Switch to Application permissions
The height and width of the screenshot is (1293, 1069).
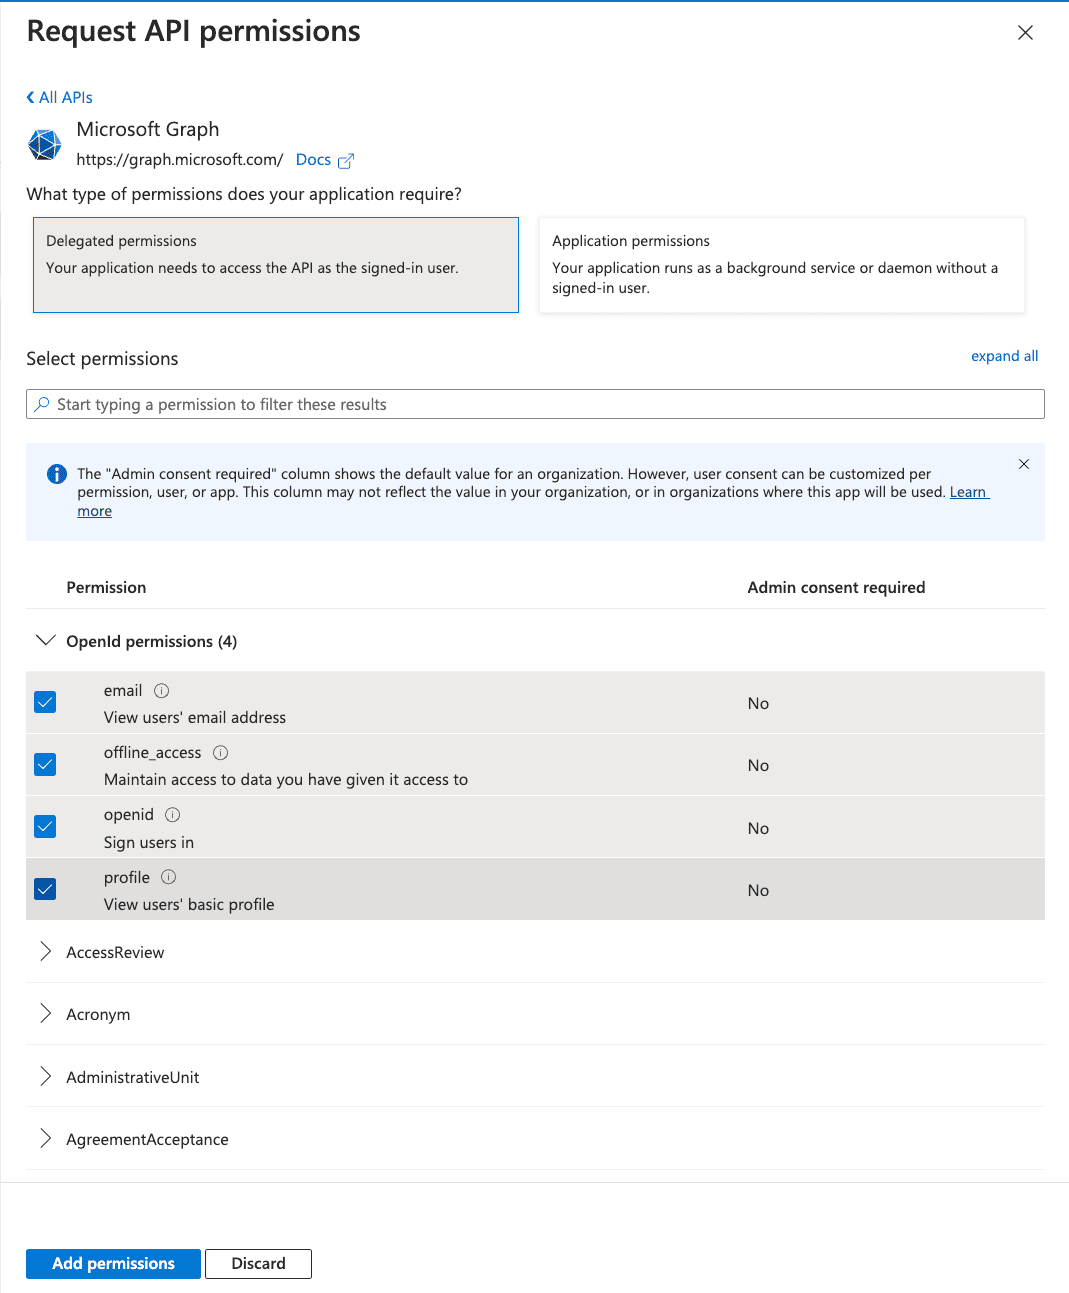pos(781,264)
